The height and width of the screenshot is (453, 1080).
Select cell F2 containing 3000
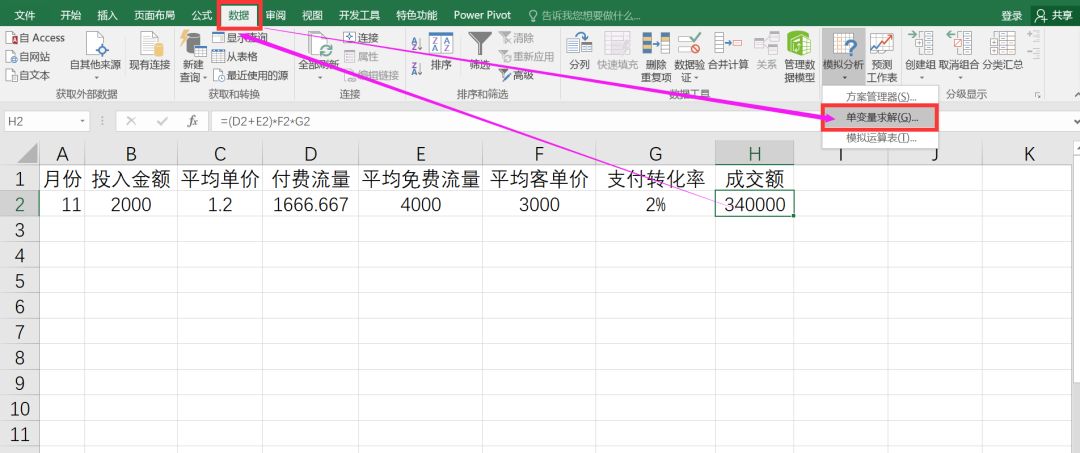539,204
